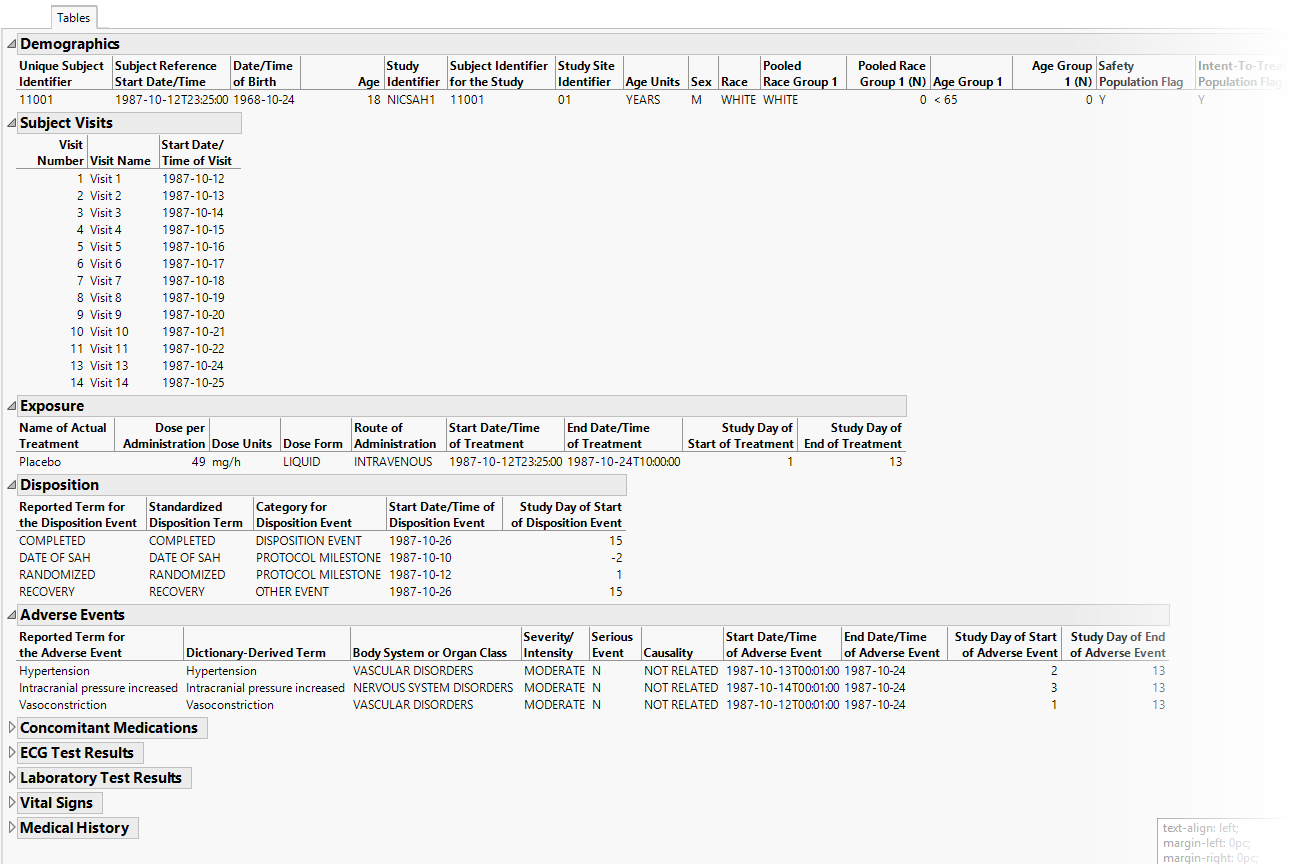Expand the Vital Signs section
The width and height of the screenshot is (1289, 864).
12,803
